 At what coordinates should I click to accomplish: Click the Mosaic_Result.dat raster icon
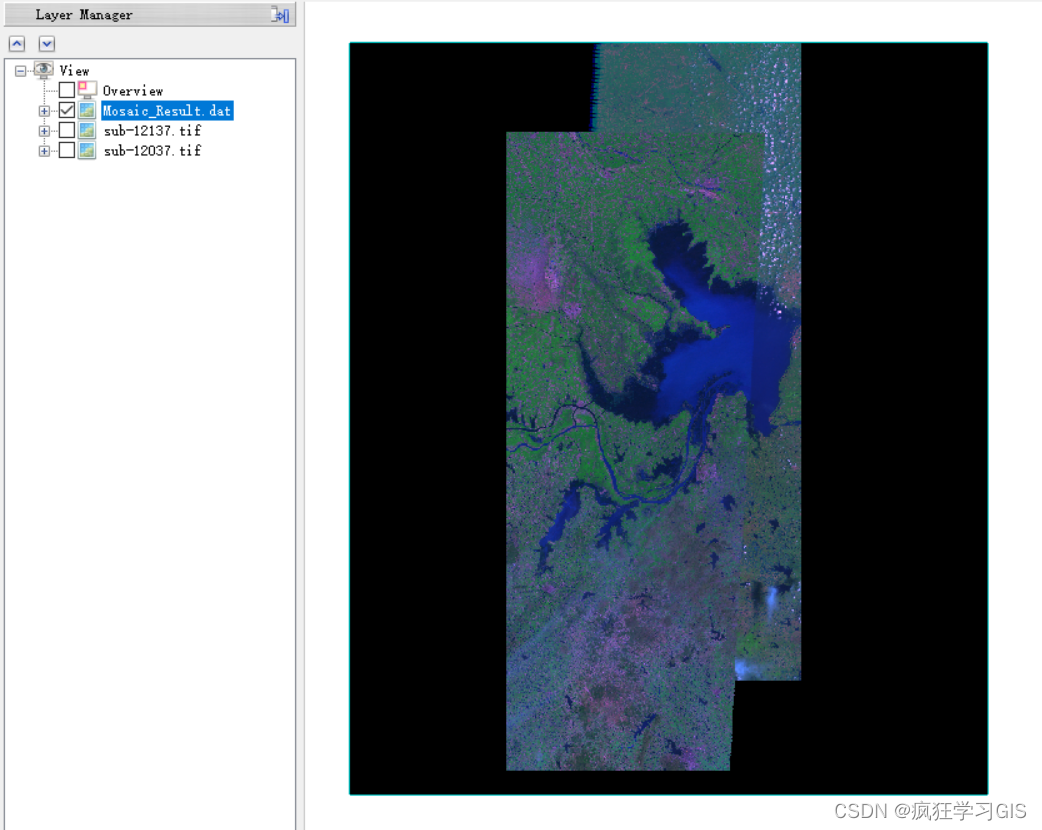87,110
